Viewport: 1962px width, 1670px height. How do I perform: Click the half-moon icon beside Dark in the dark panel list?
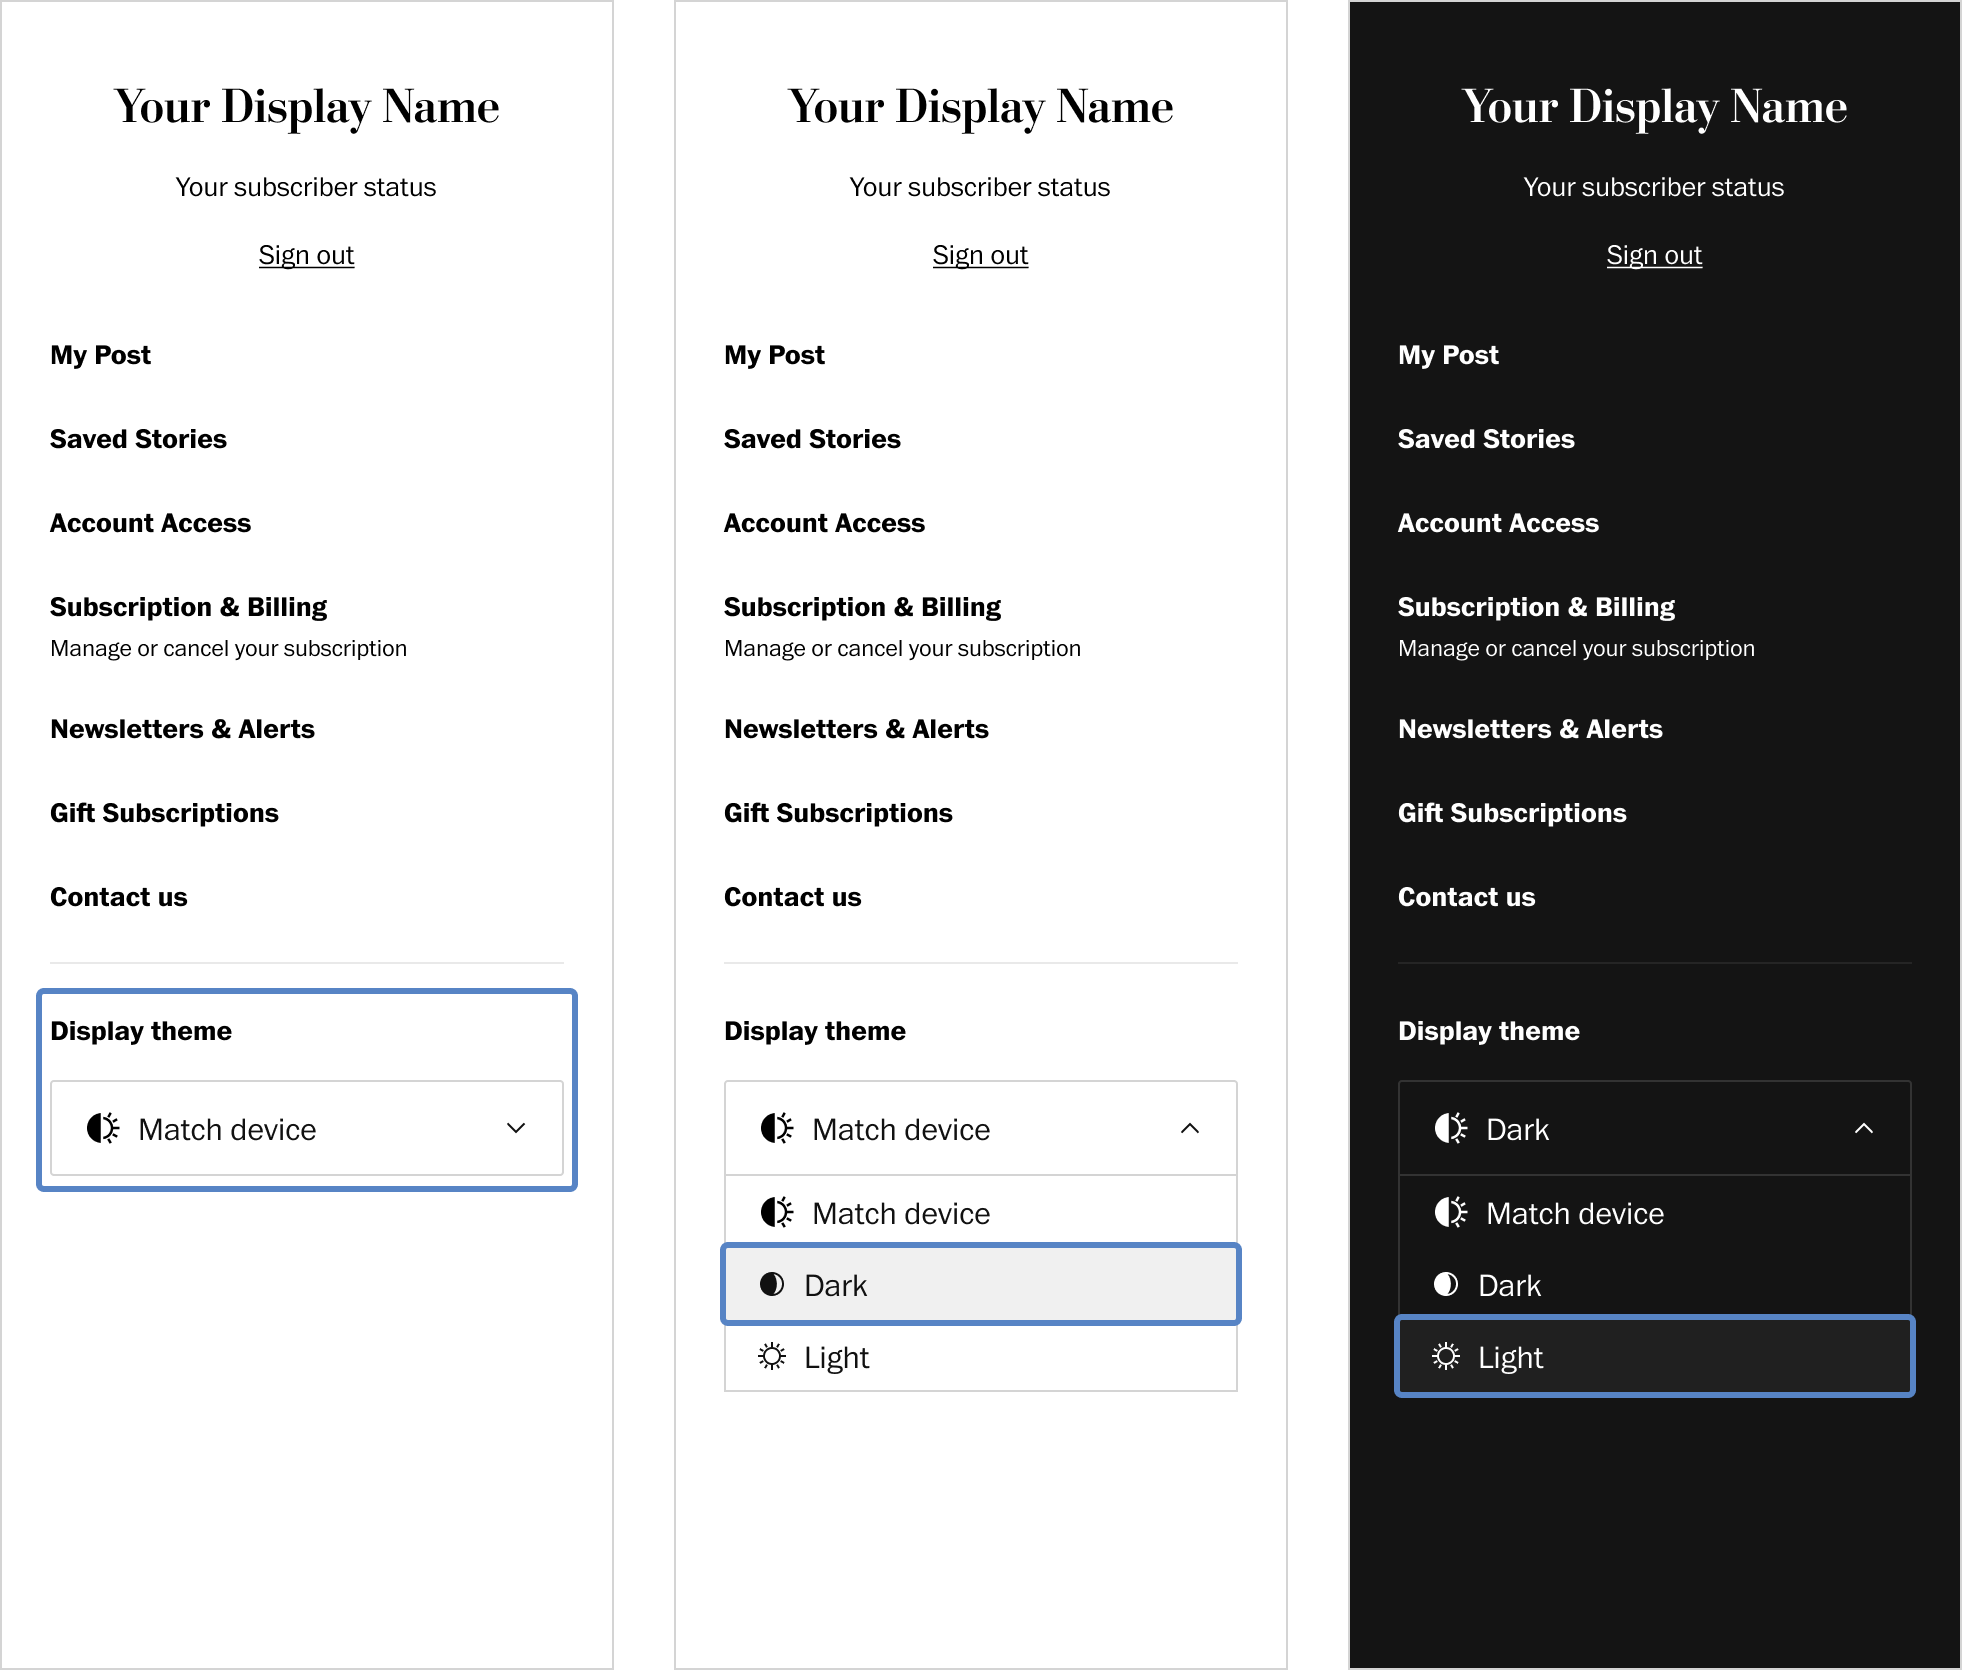point(1446,1285)
